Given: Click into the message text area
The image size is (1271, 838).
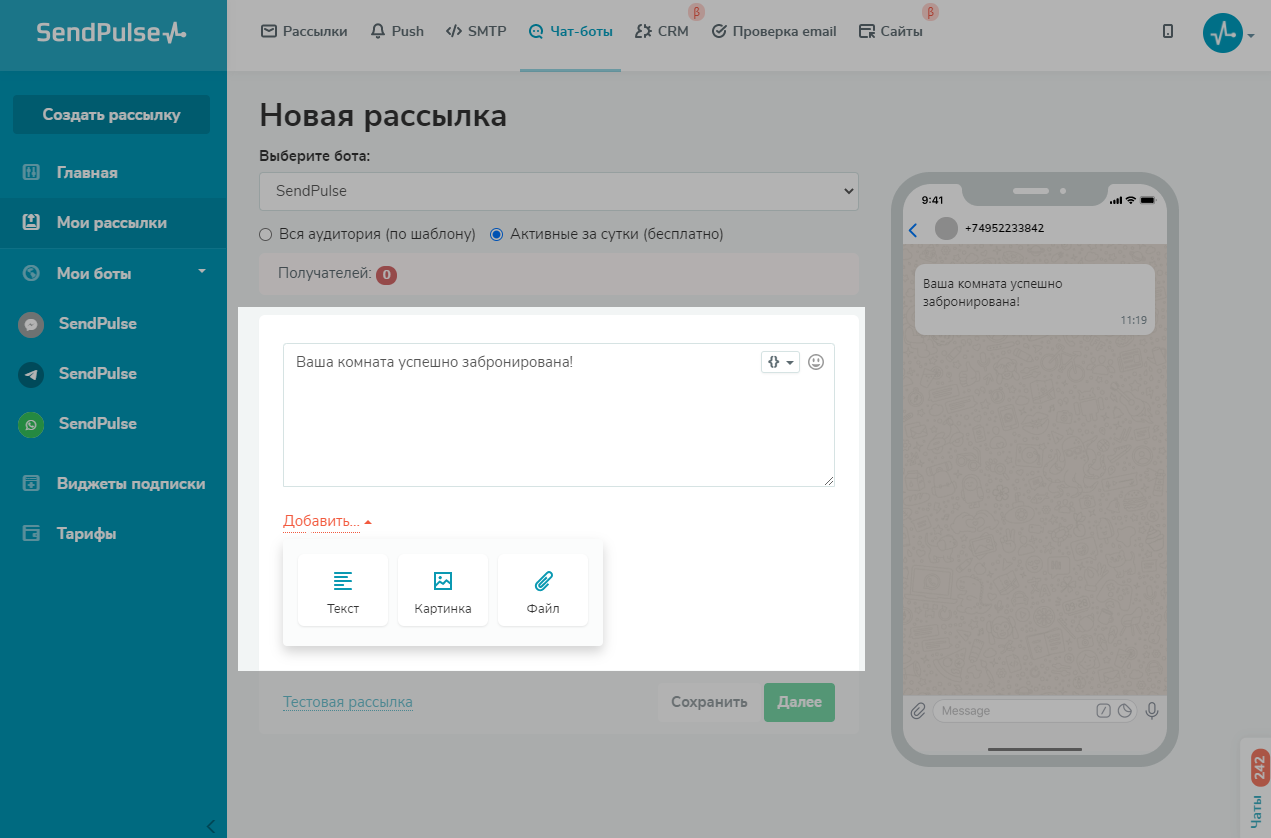Looking at the screenshot, I should tap(558, 415).
